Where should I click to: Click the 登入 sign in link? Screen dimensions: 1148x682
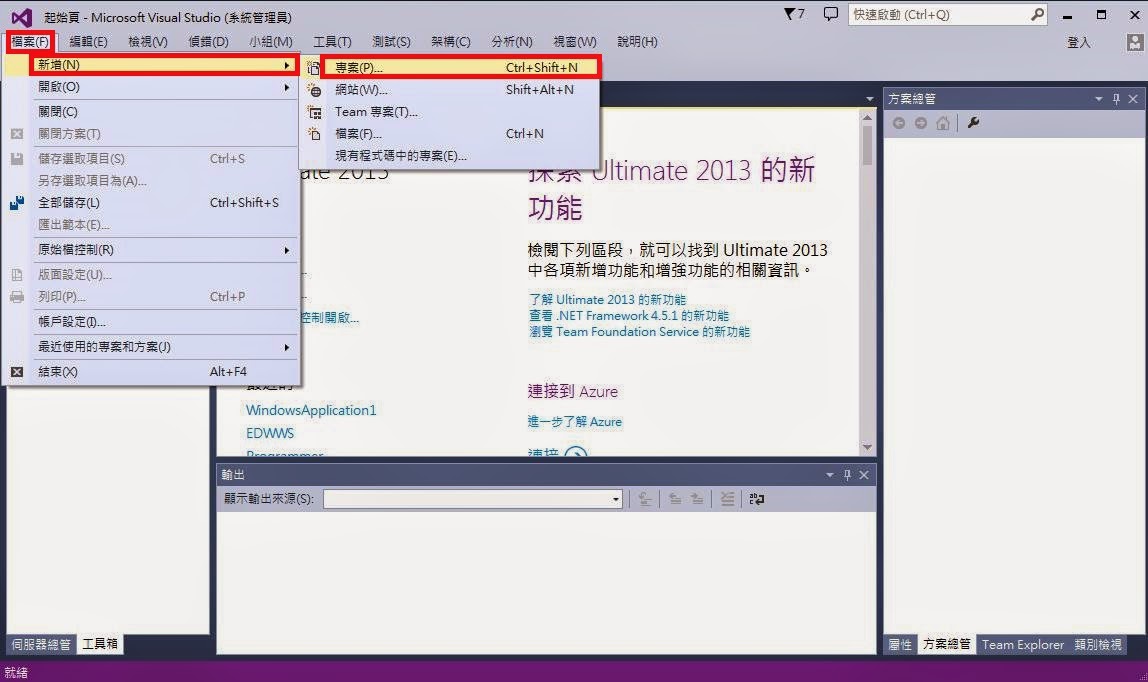[x=1078, y=42]
